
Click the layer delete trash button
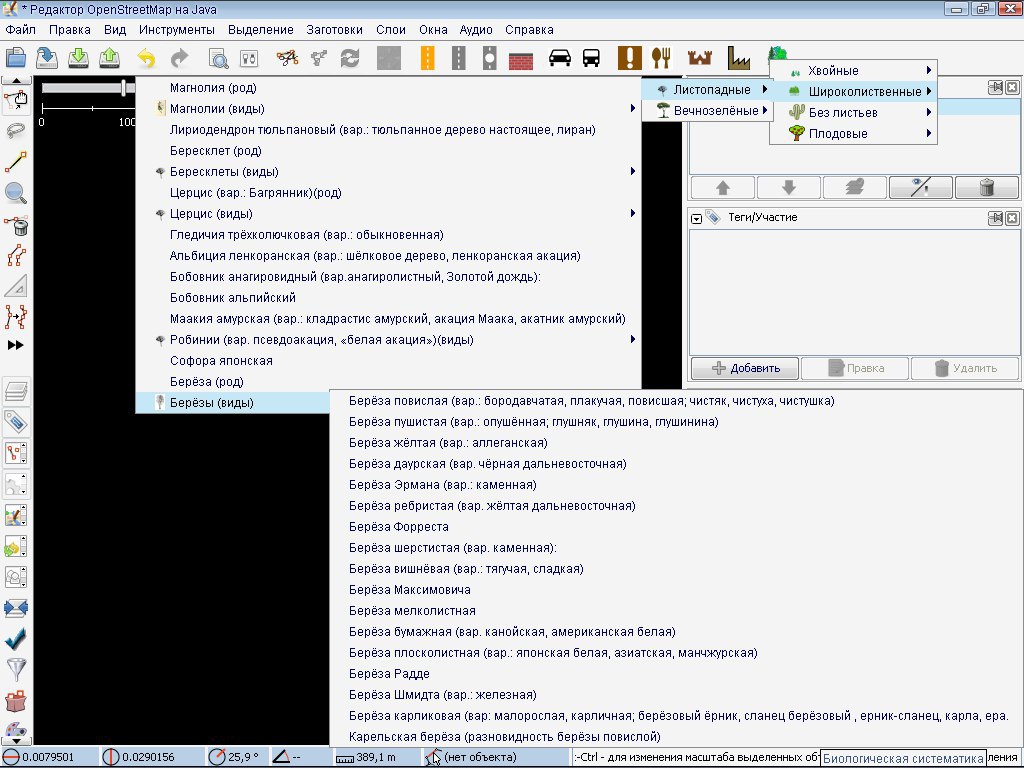pyautogui.click(x=986, y=187)
